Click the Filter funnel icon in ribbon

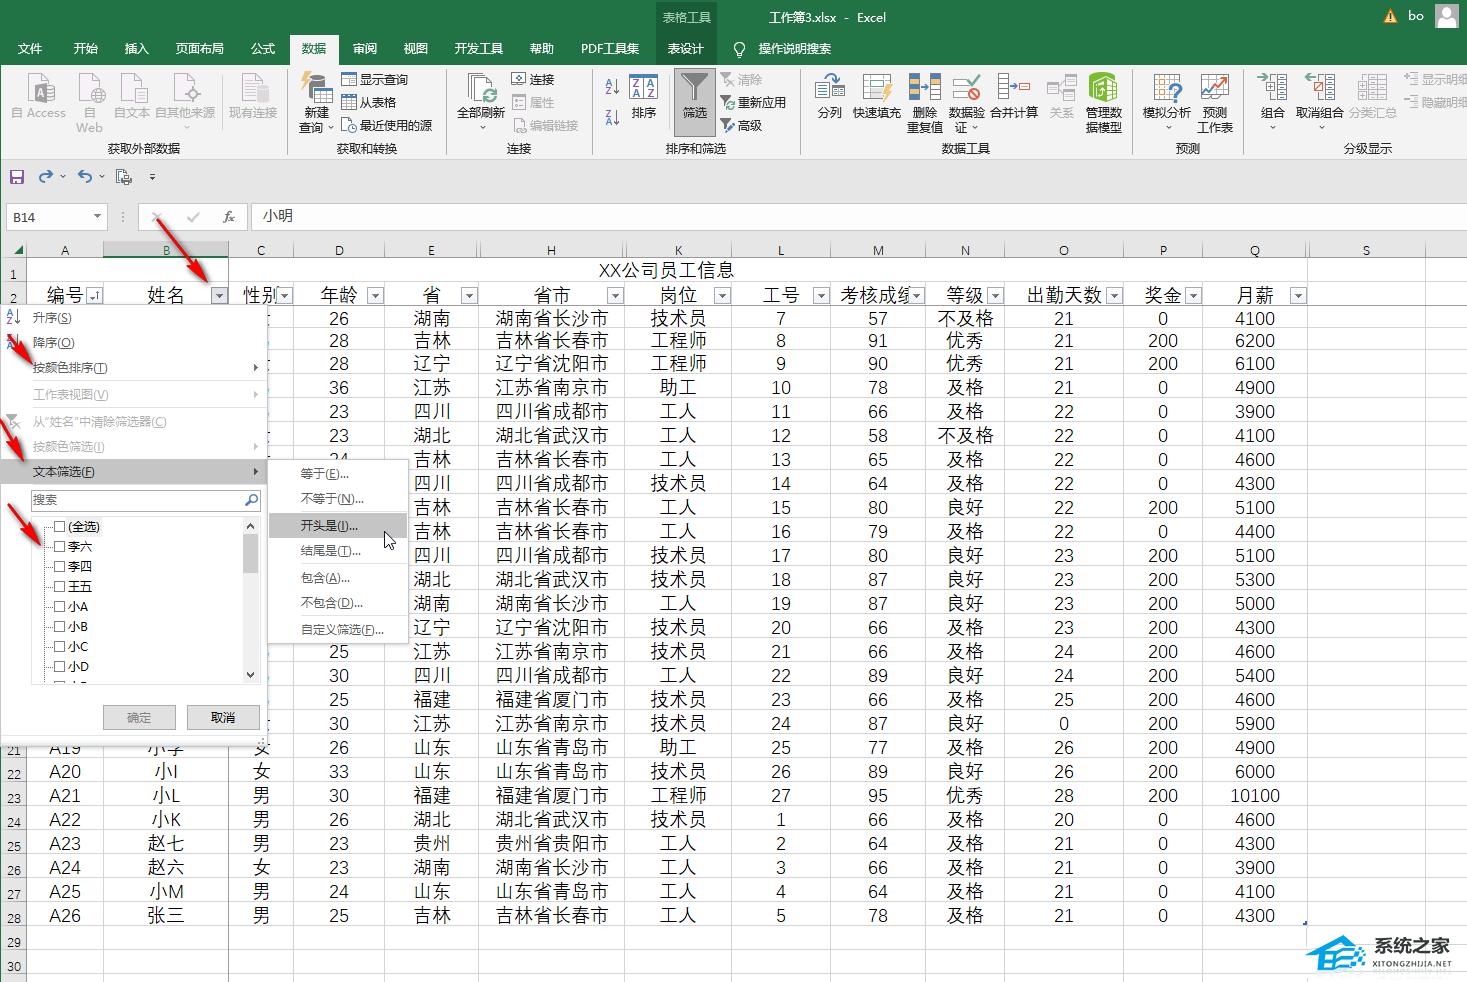(x=694, y=96)
